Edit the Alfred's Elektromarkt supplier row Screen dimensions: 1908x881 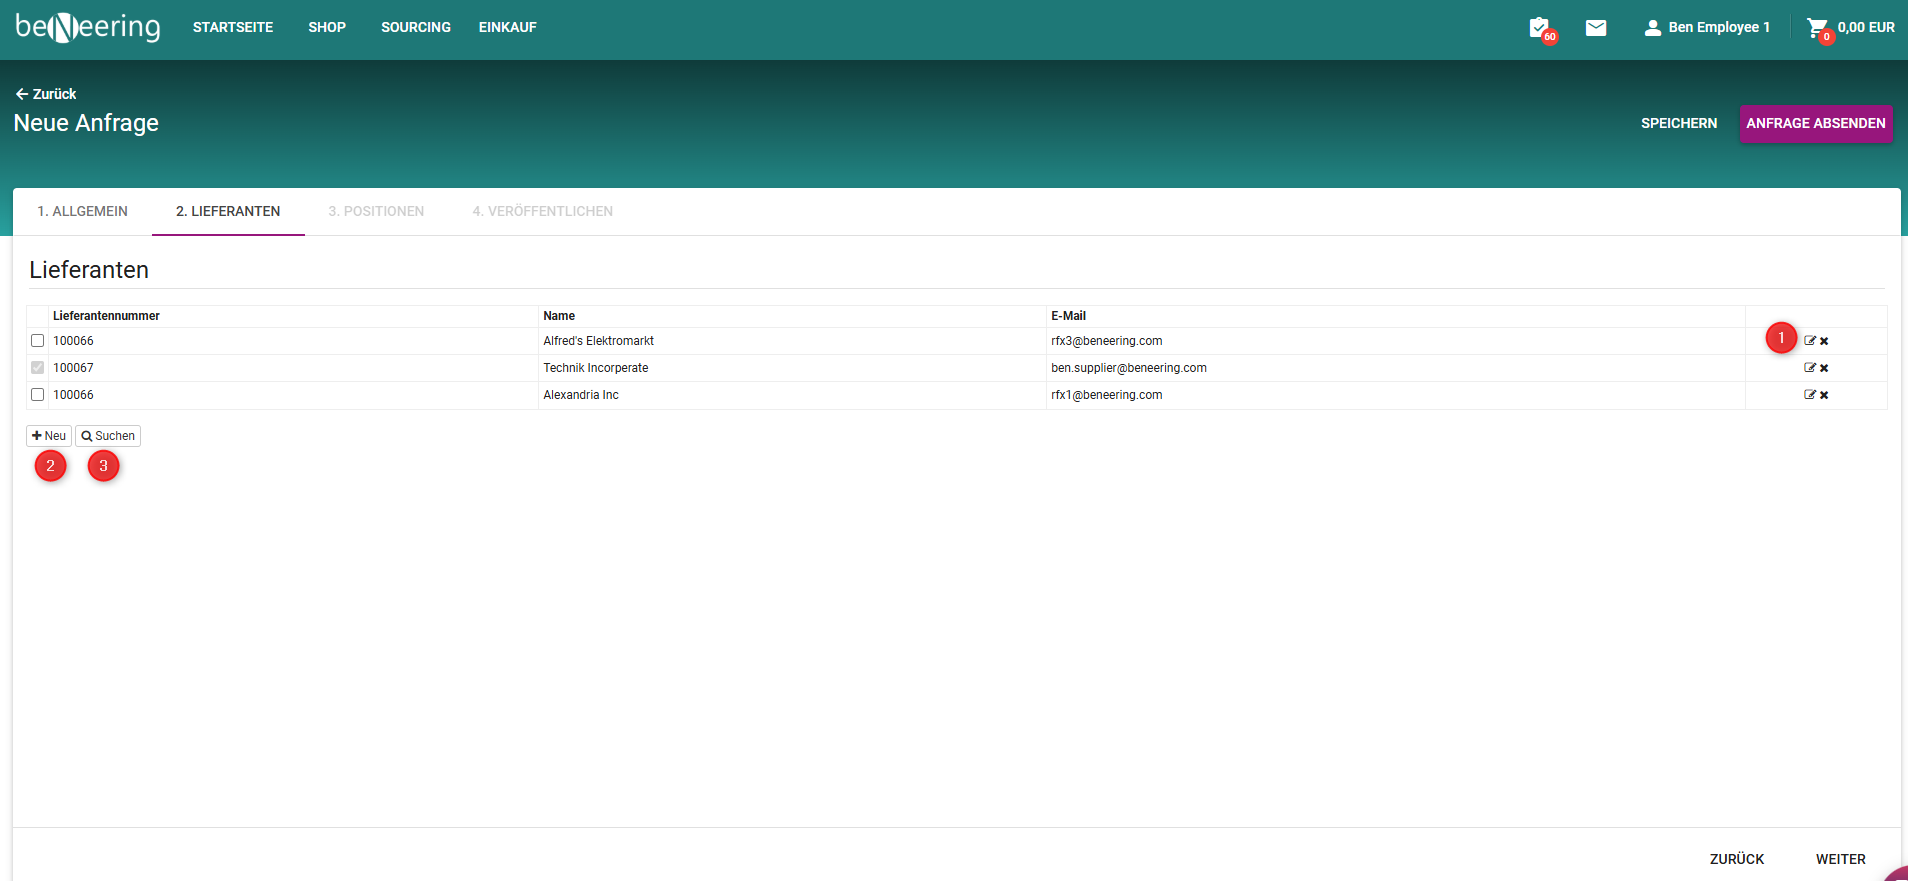pyautogui.click(x=1809, y=341)
